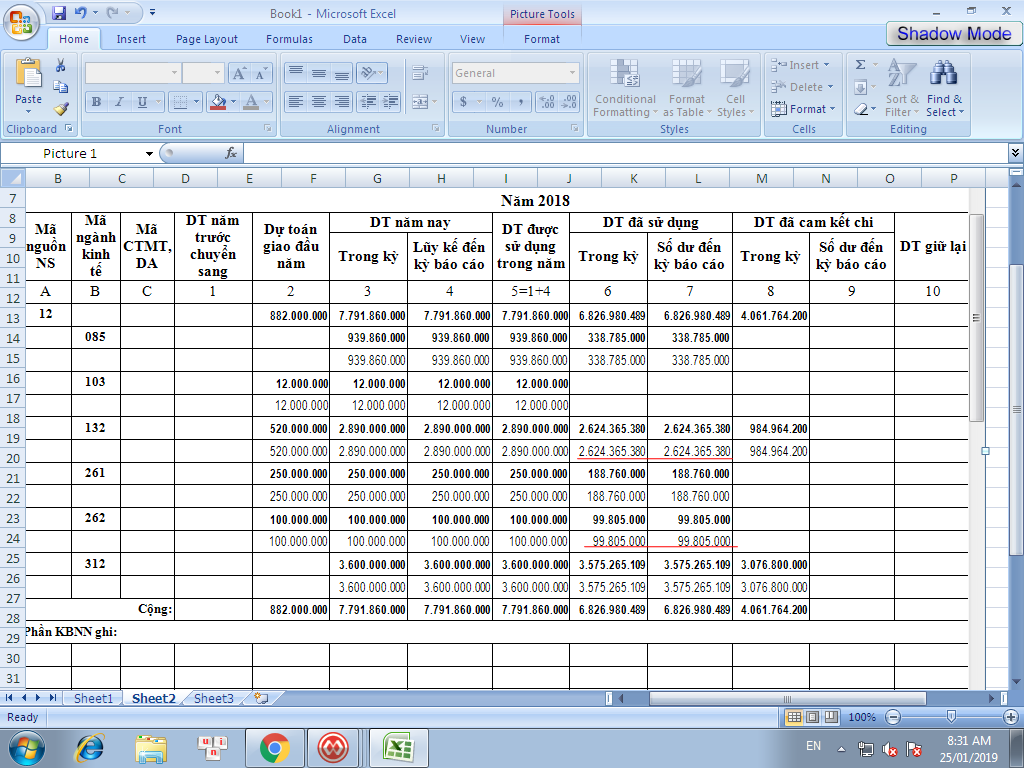1024x768 pixels.
Task: Click the Office button logo
Action: 21,20
